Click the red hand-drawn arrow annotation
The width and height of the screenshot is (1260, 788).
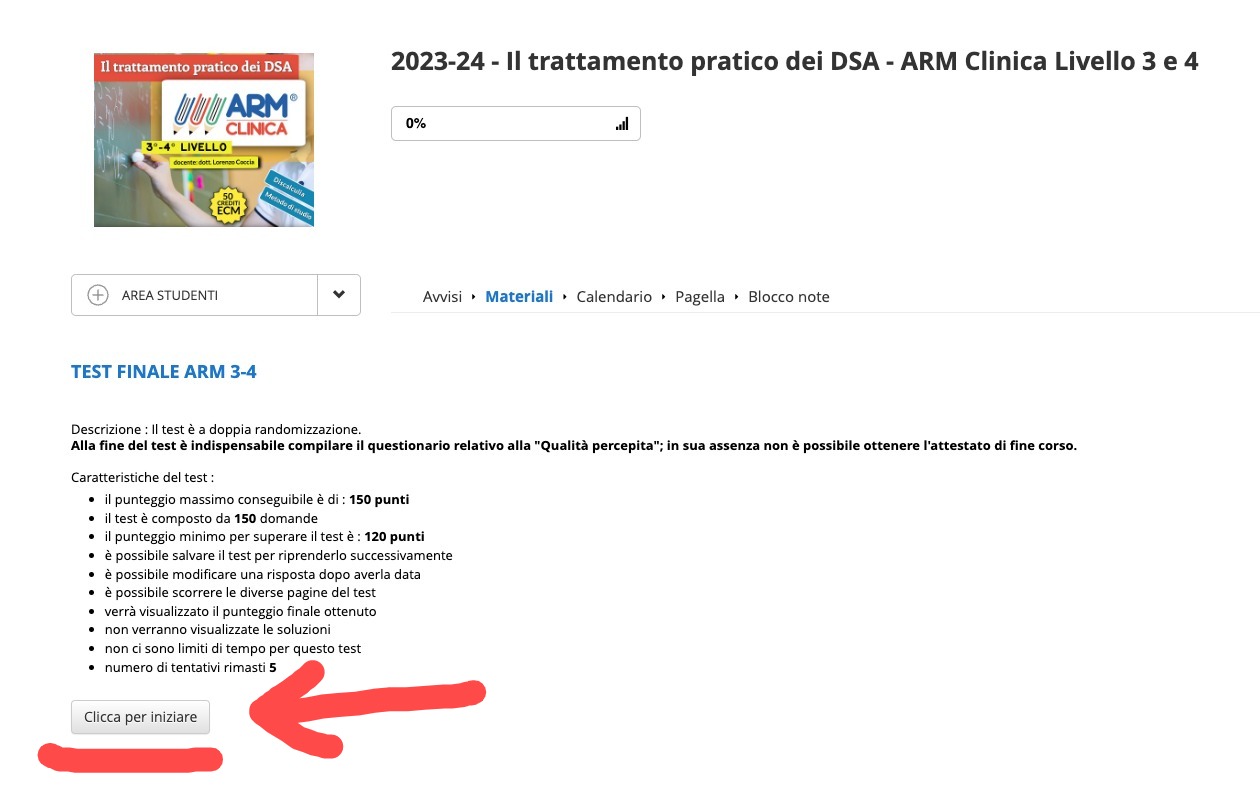(x=367, y=714)
